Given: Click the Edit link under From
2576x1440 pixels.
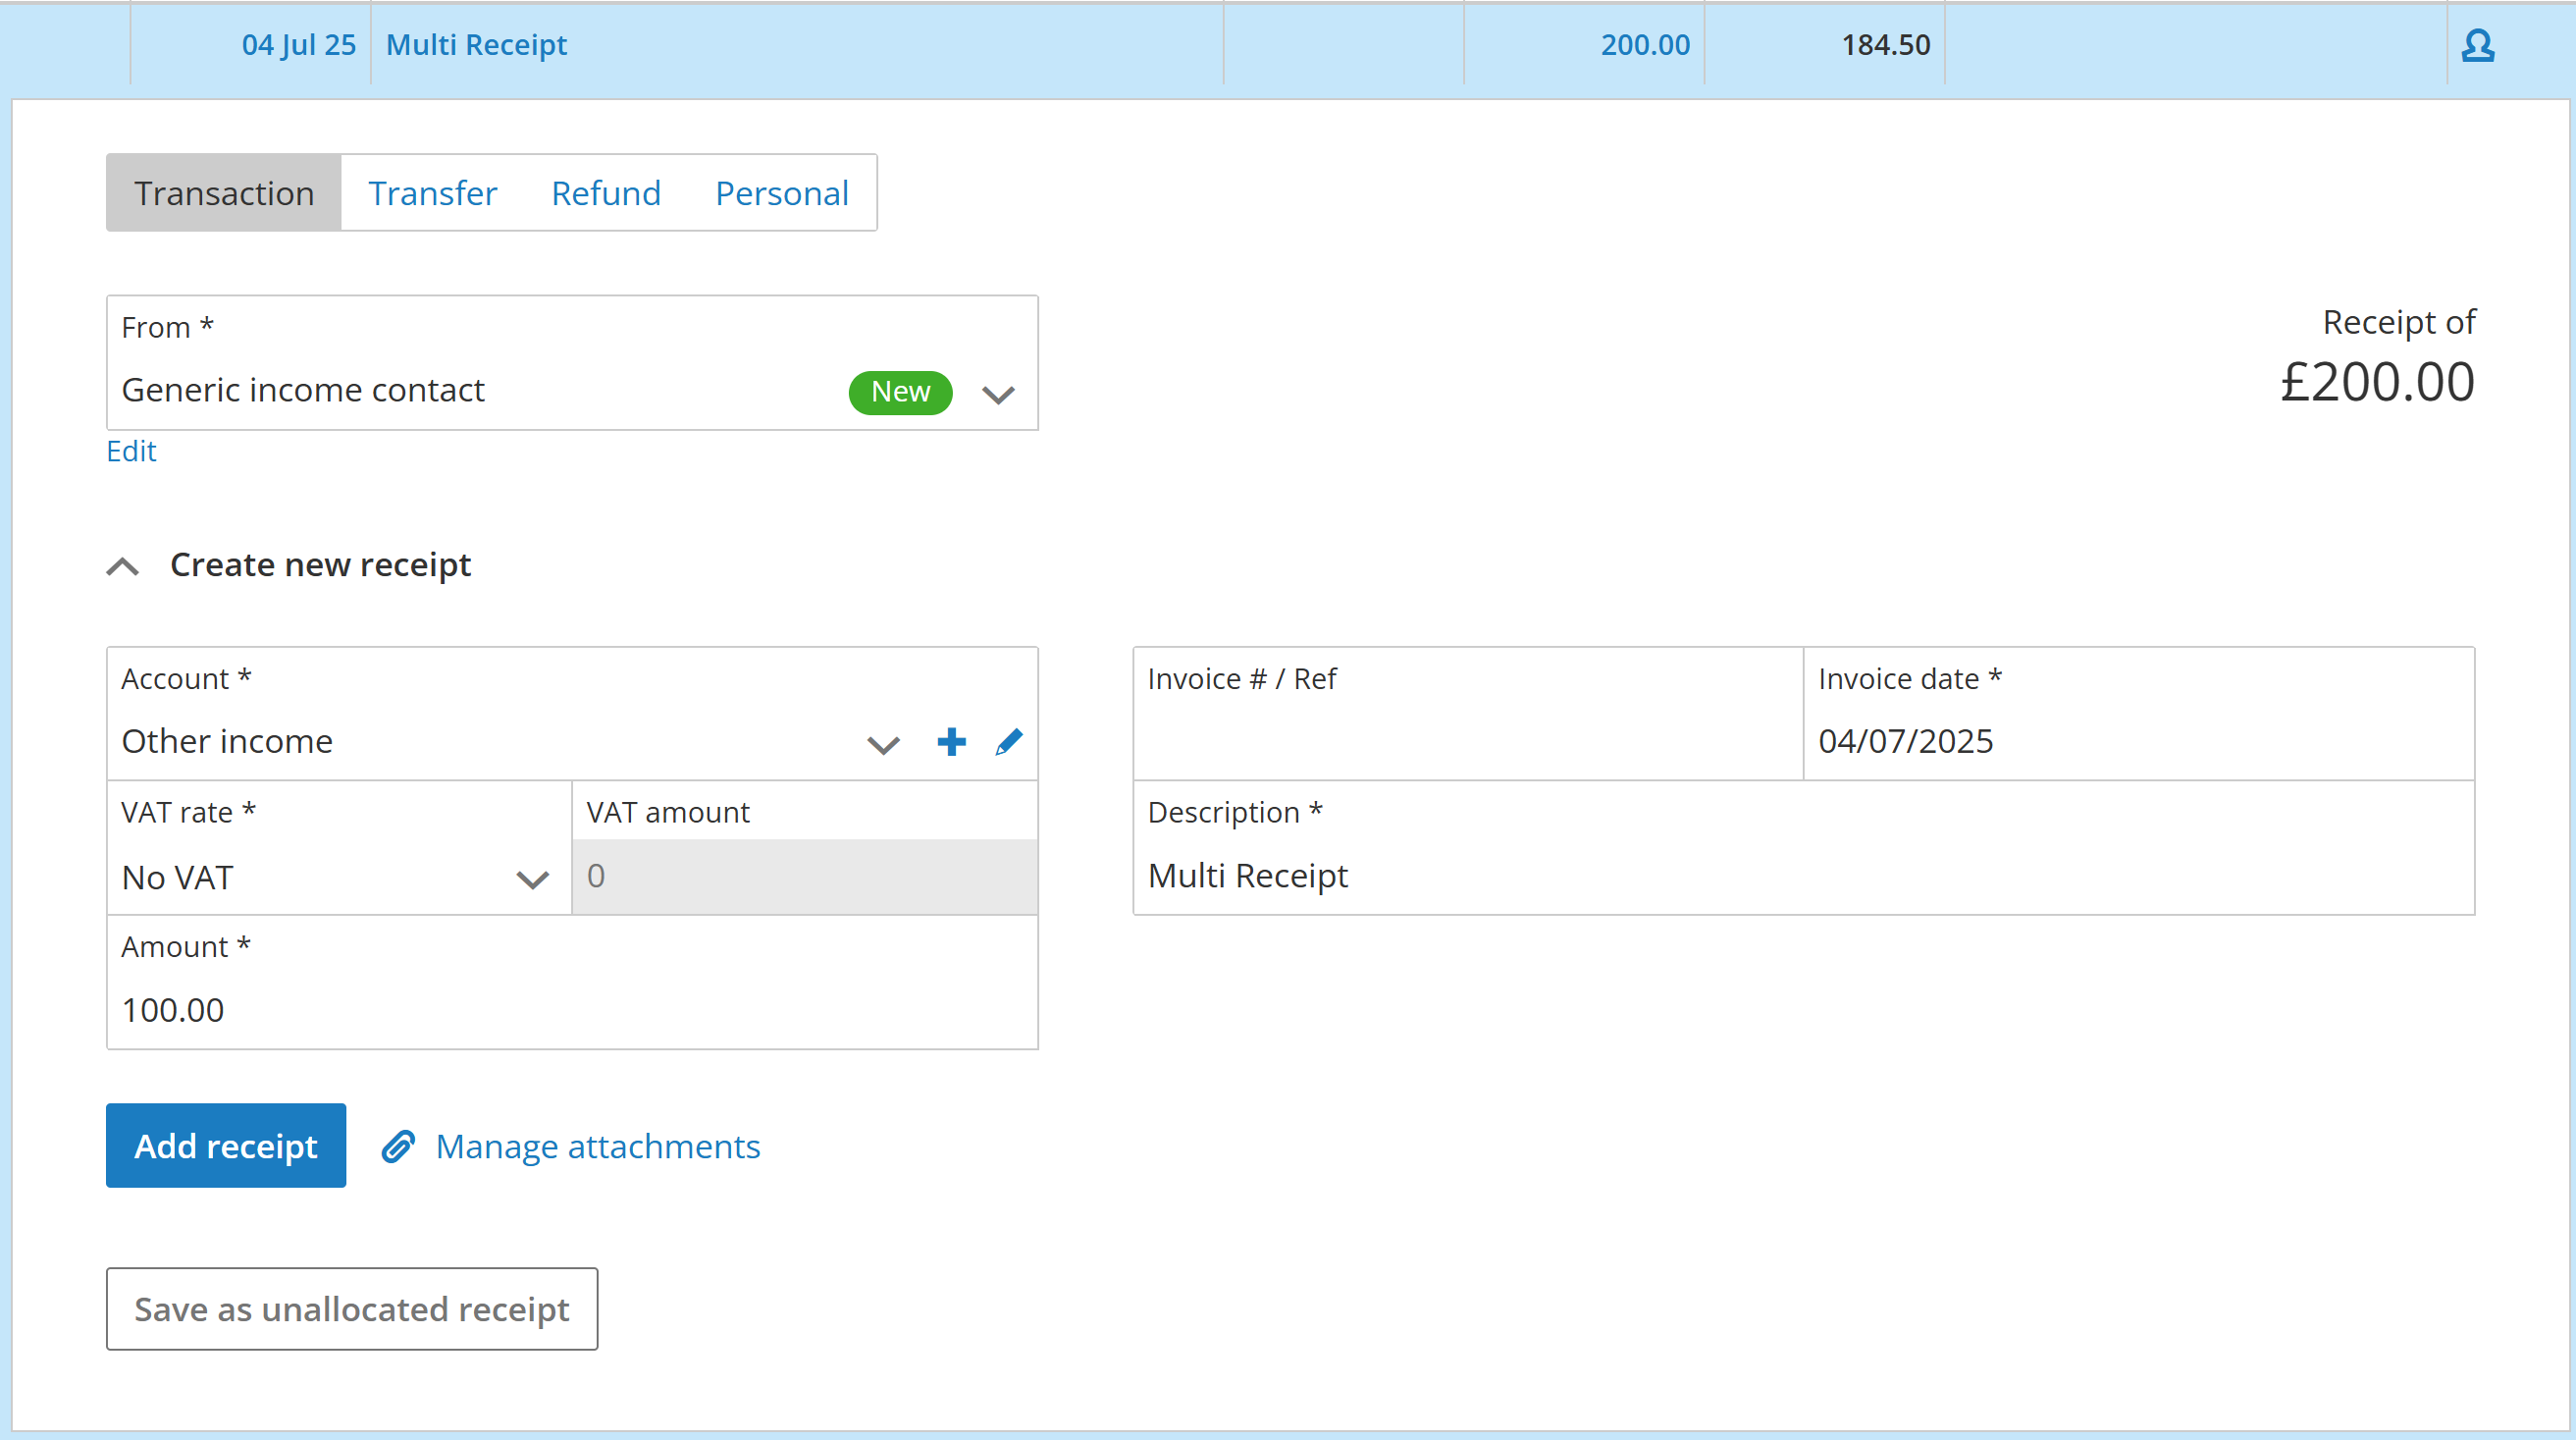Looking at the screenshot, I should pyautogui.click(x=131, y=451).
